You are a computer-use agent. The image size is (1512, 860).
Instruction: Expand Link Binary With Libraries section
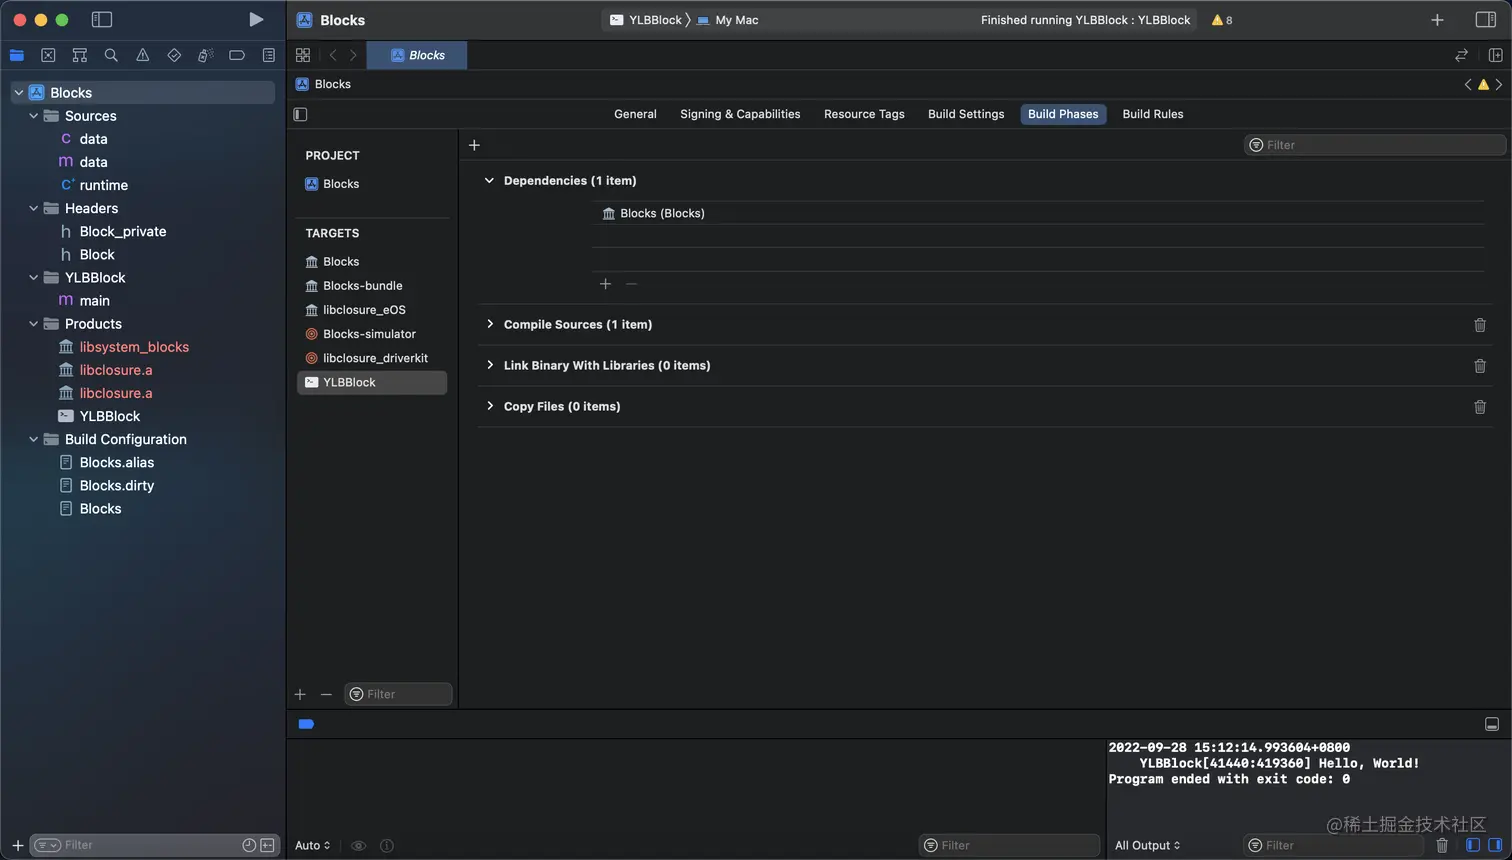tap(489, 365)
